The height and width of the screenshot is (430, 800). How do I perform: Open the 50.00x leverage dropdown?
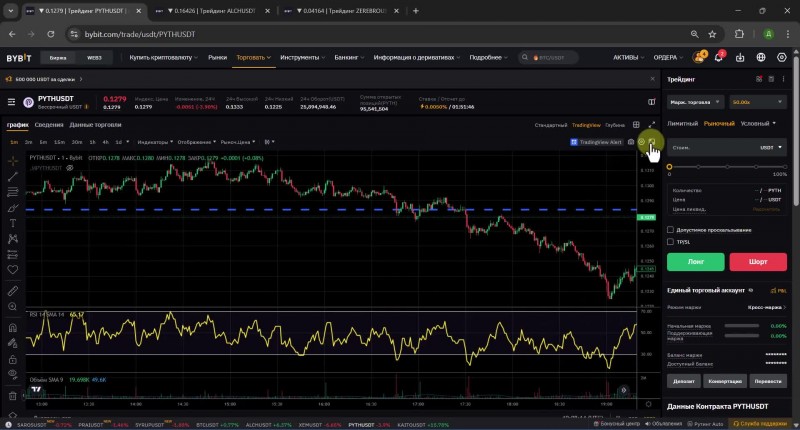click(757, 101)
